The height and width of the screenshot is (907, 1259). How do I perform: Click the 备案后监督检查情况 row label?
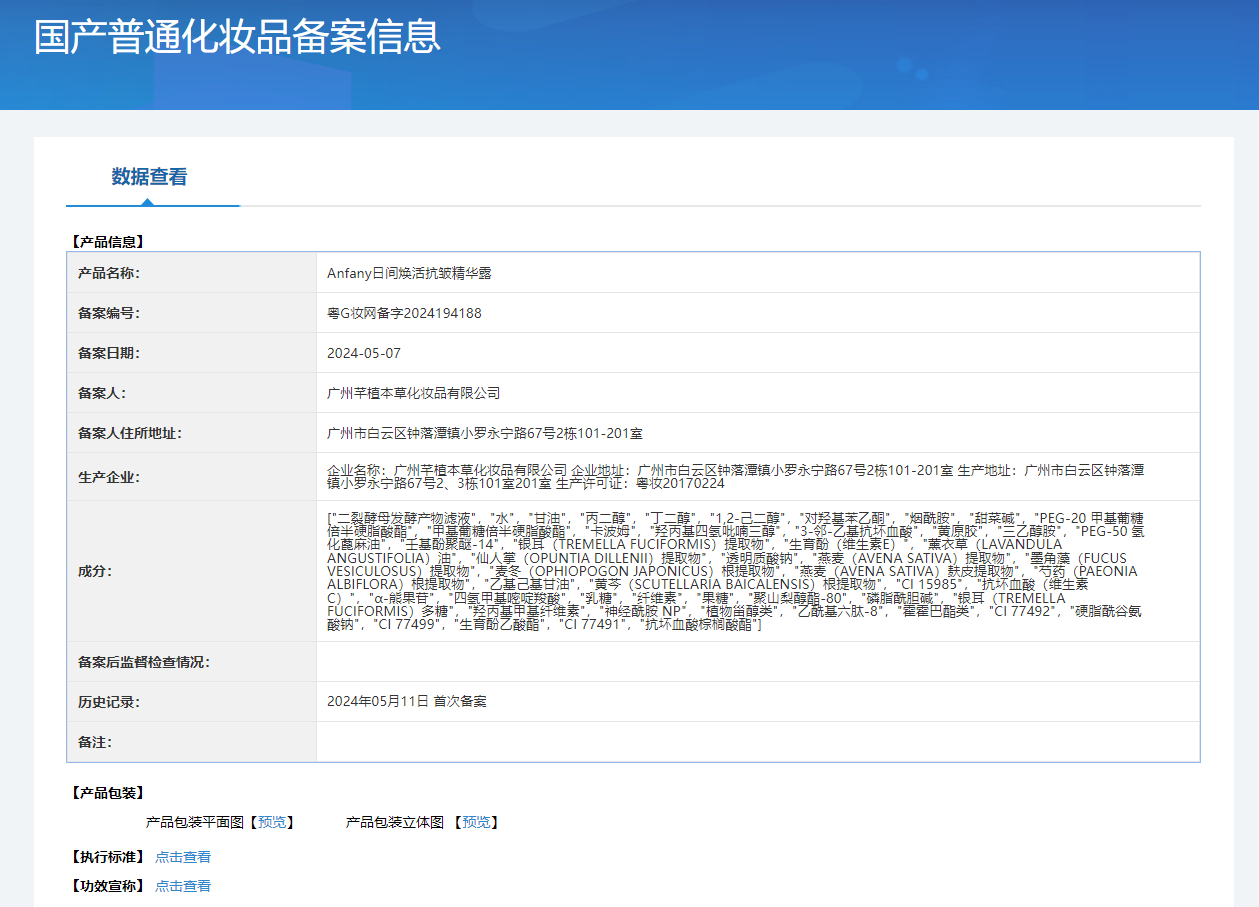(x=144, y=662)
